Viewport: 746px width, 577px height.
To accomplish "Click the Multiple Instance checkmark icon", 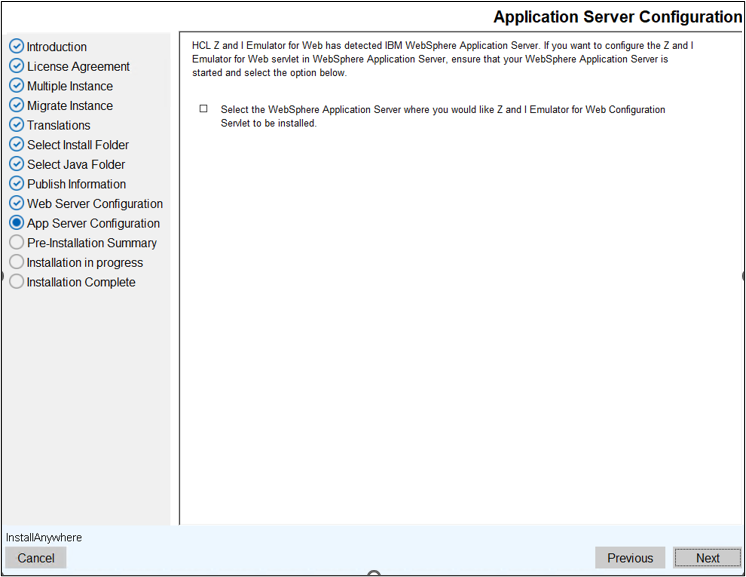I will [x=17, y=85].
